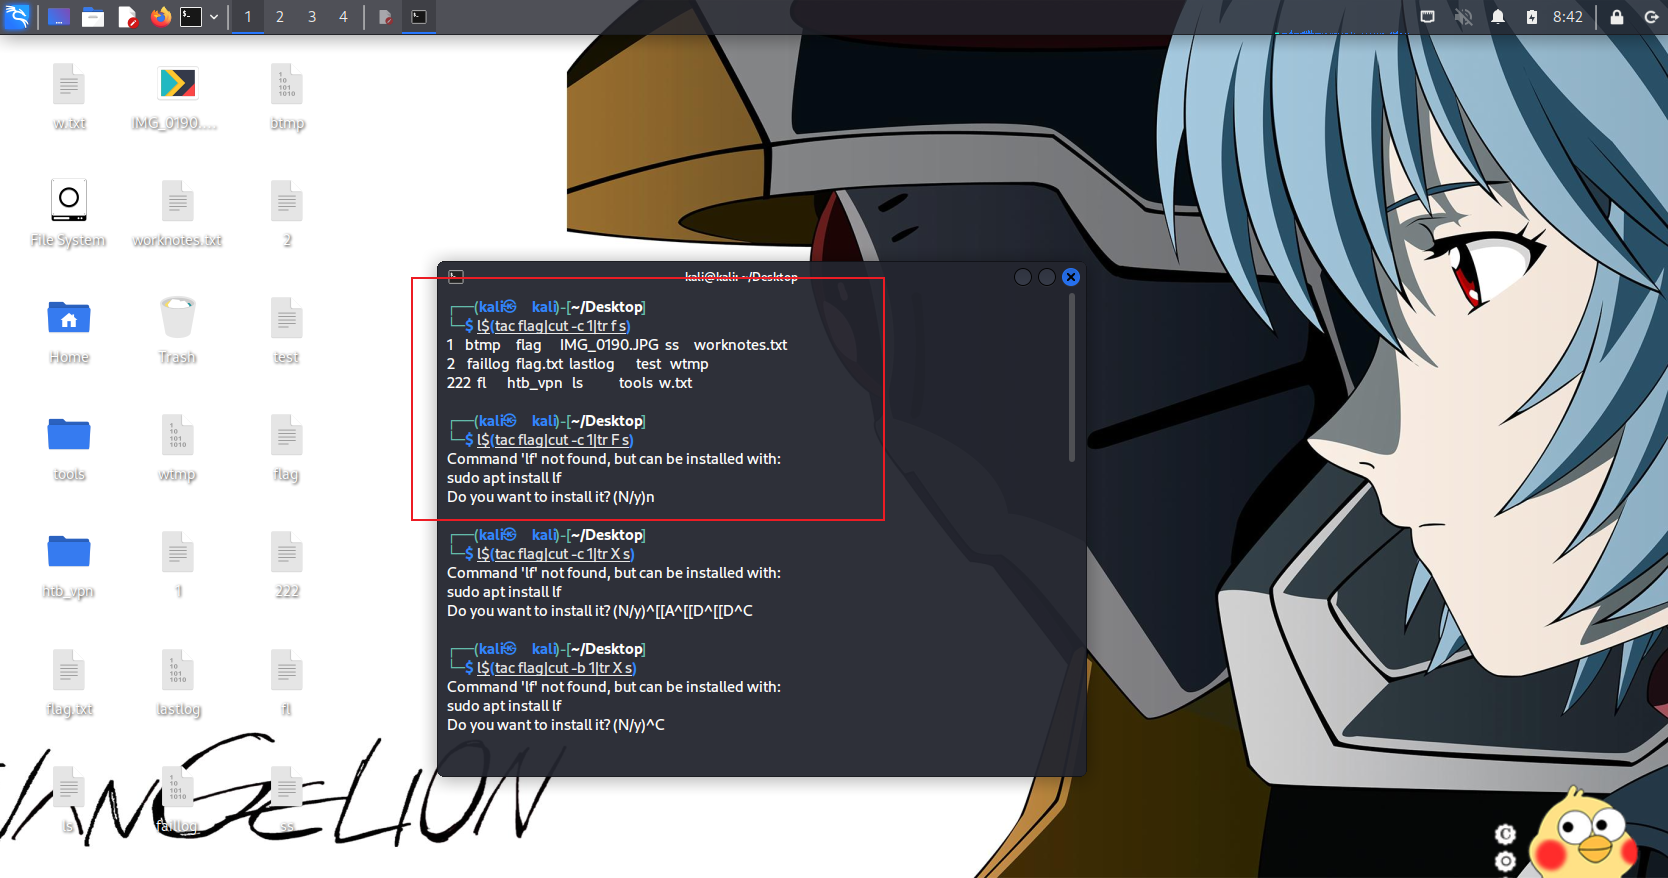Screen dimensions: 1668x878
Task: Launch terminal emulator from the panel
Action: point(191,17)
